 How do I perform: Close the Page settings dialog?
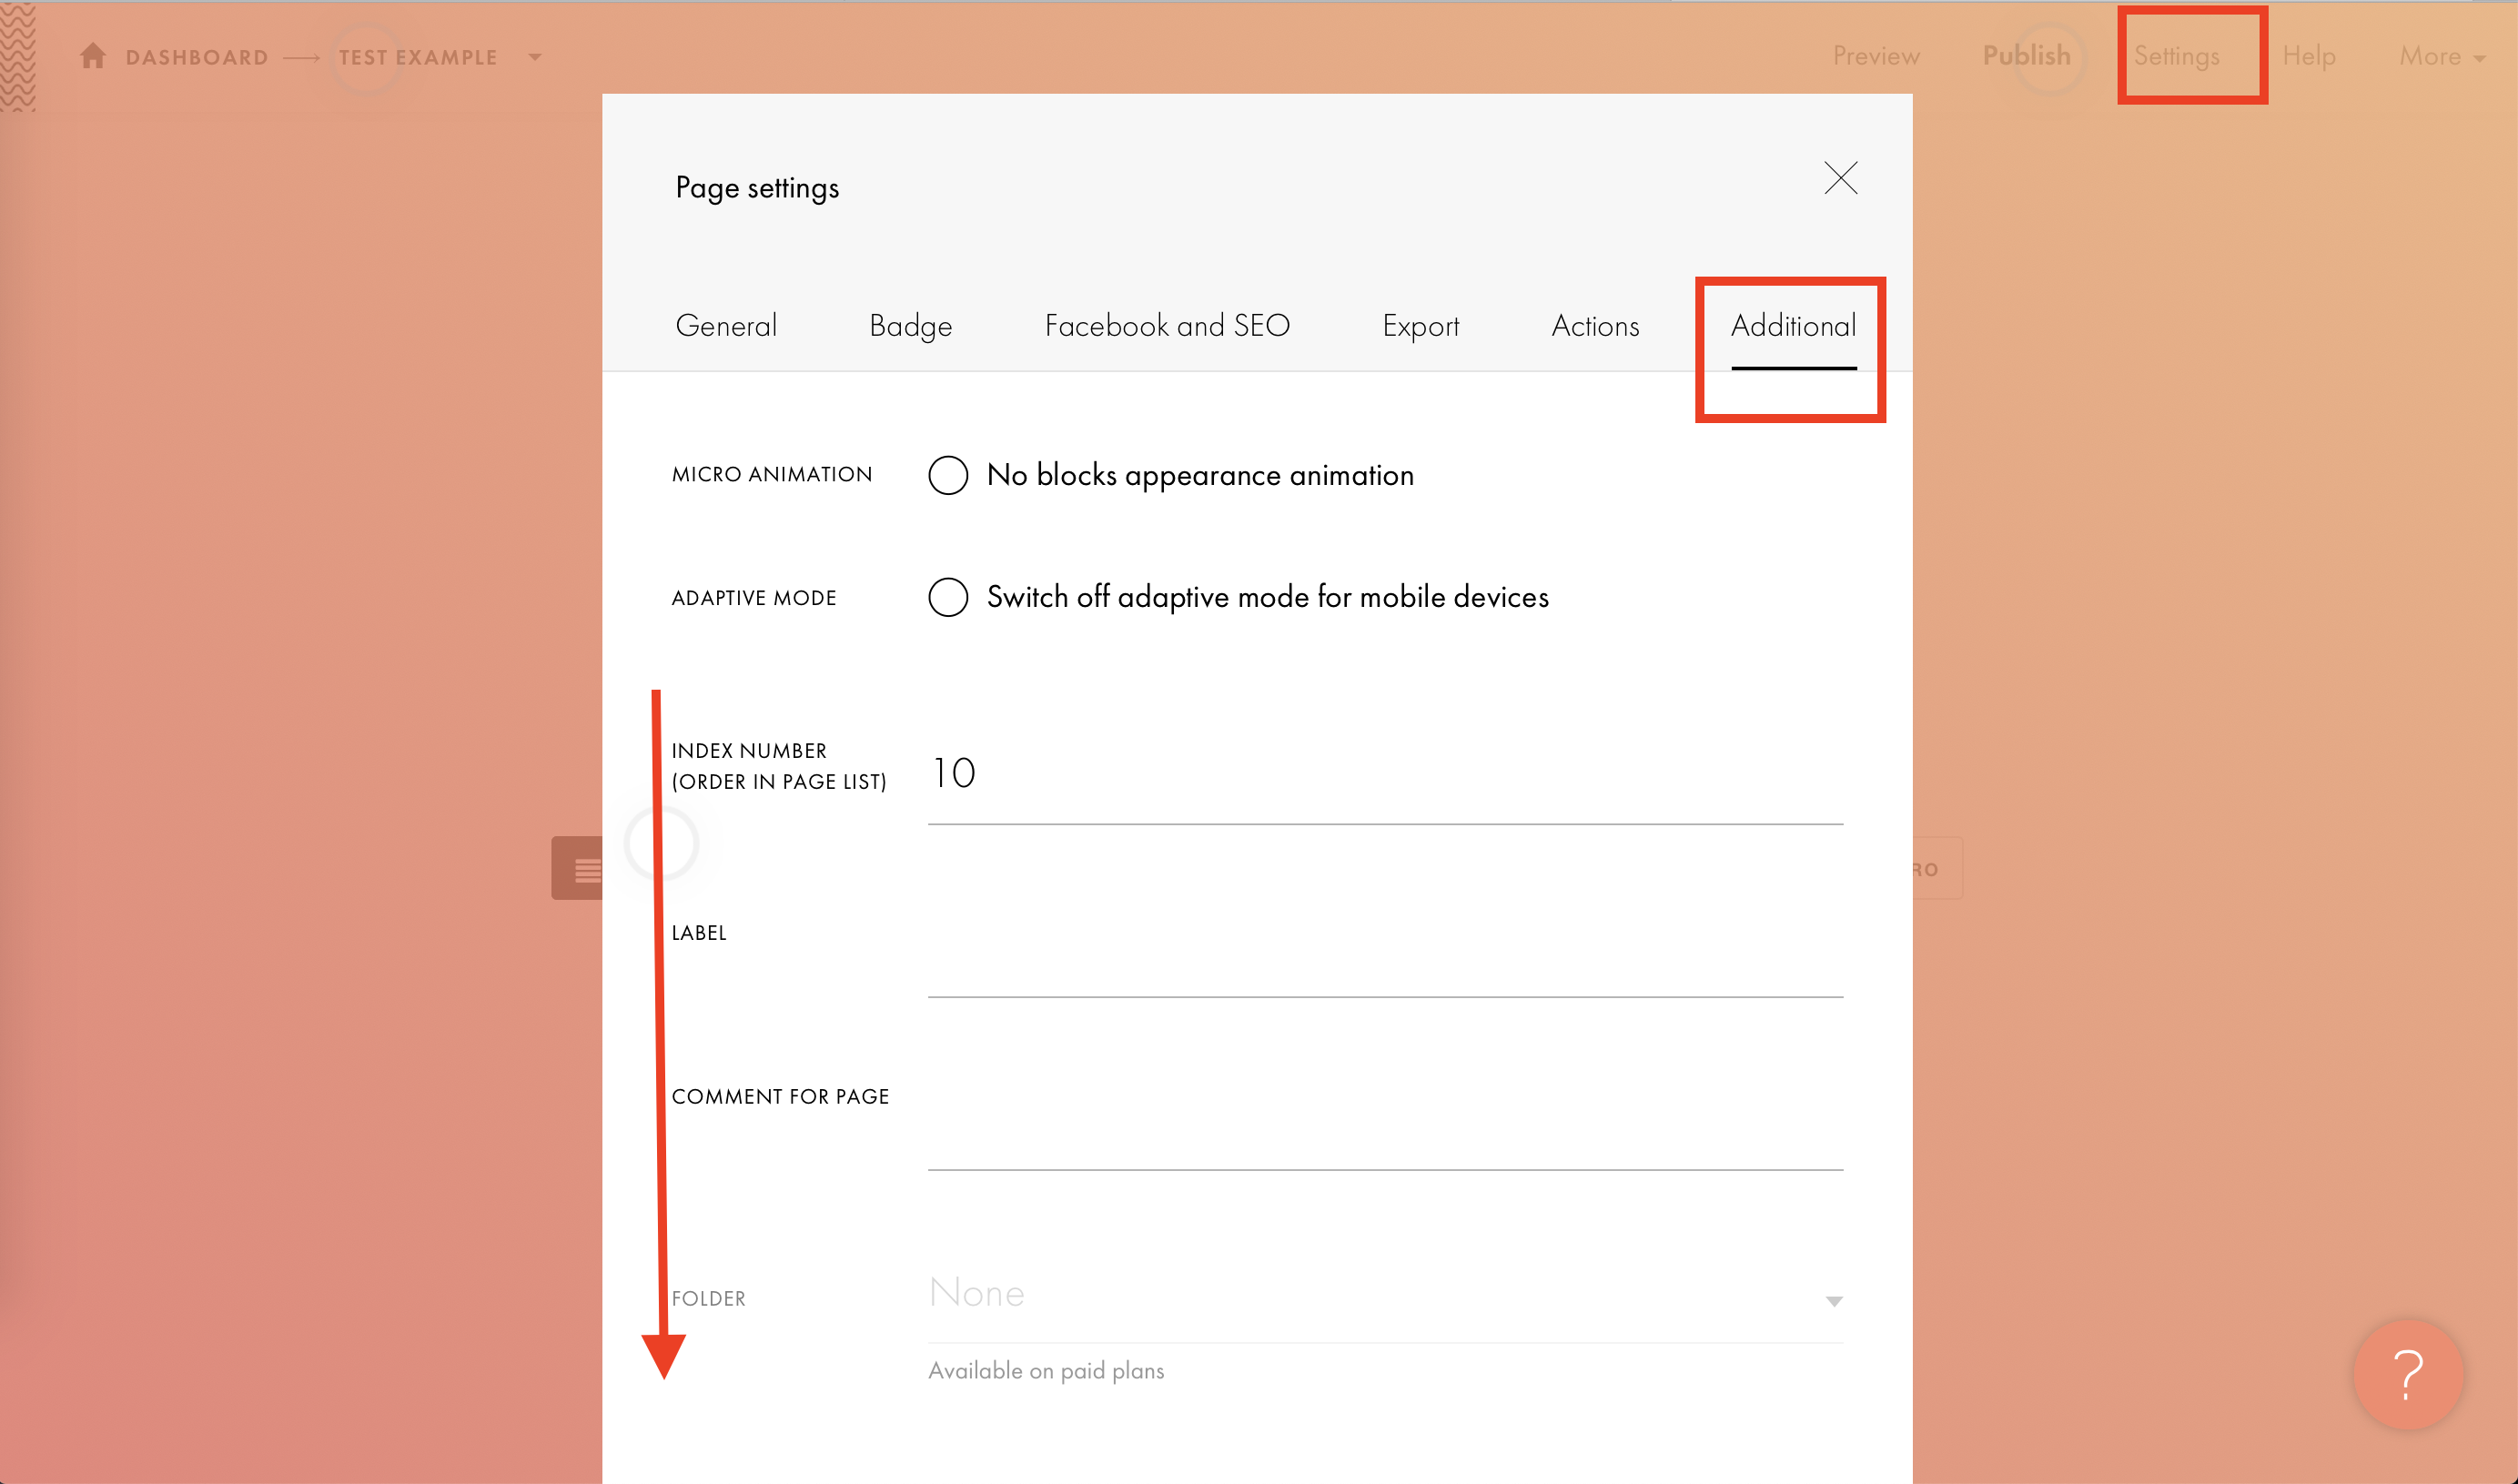click(x=1840, y=178)
